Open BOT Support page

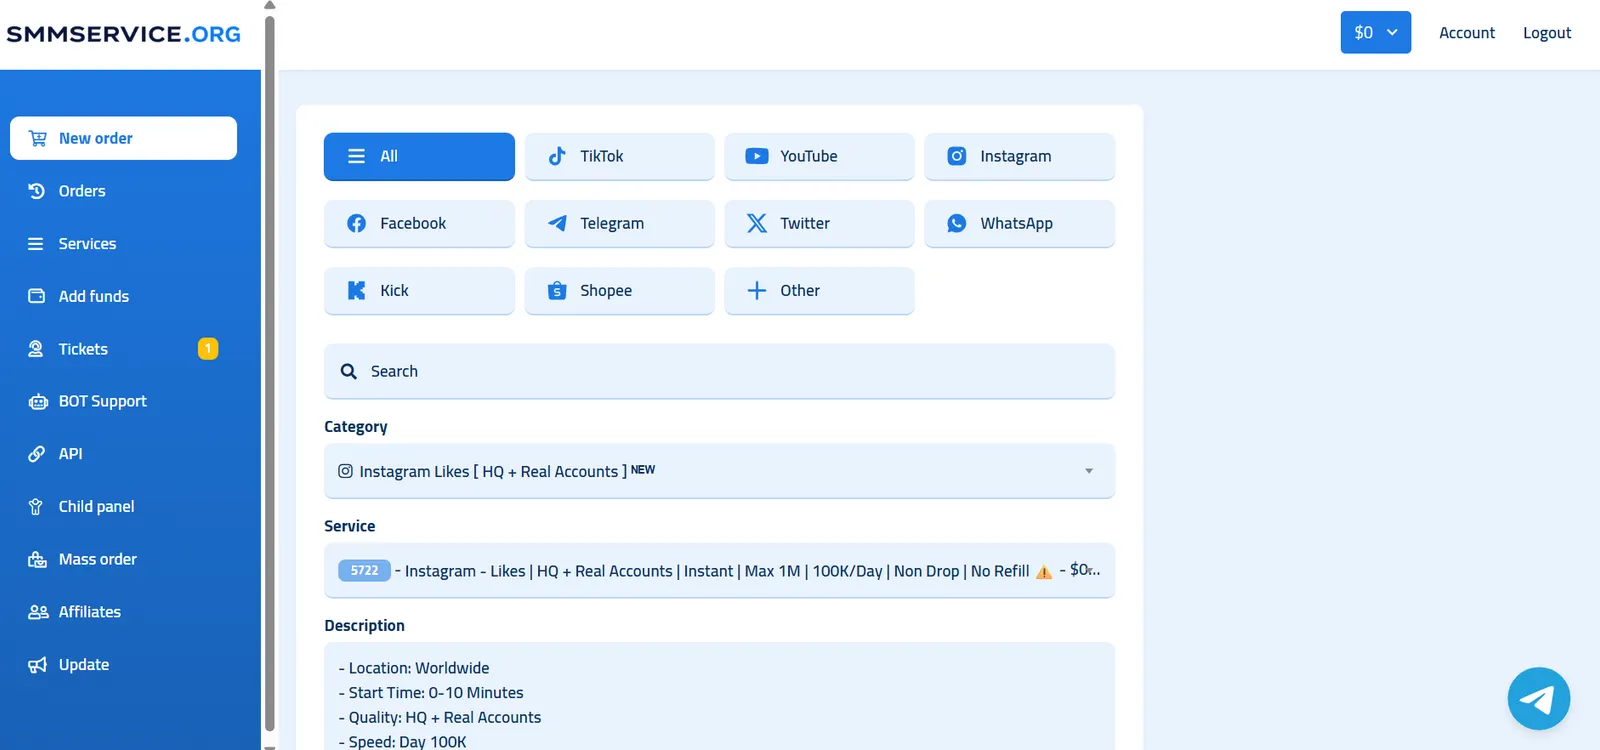(x=123, y=401)
